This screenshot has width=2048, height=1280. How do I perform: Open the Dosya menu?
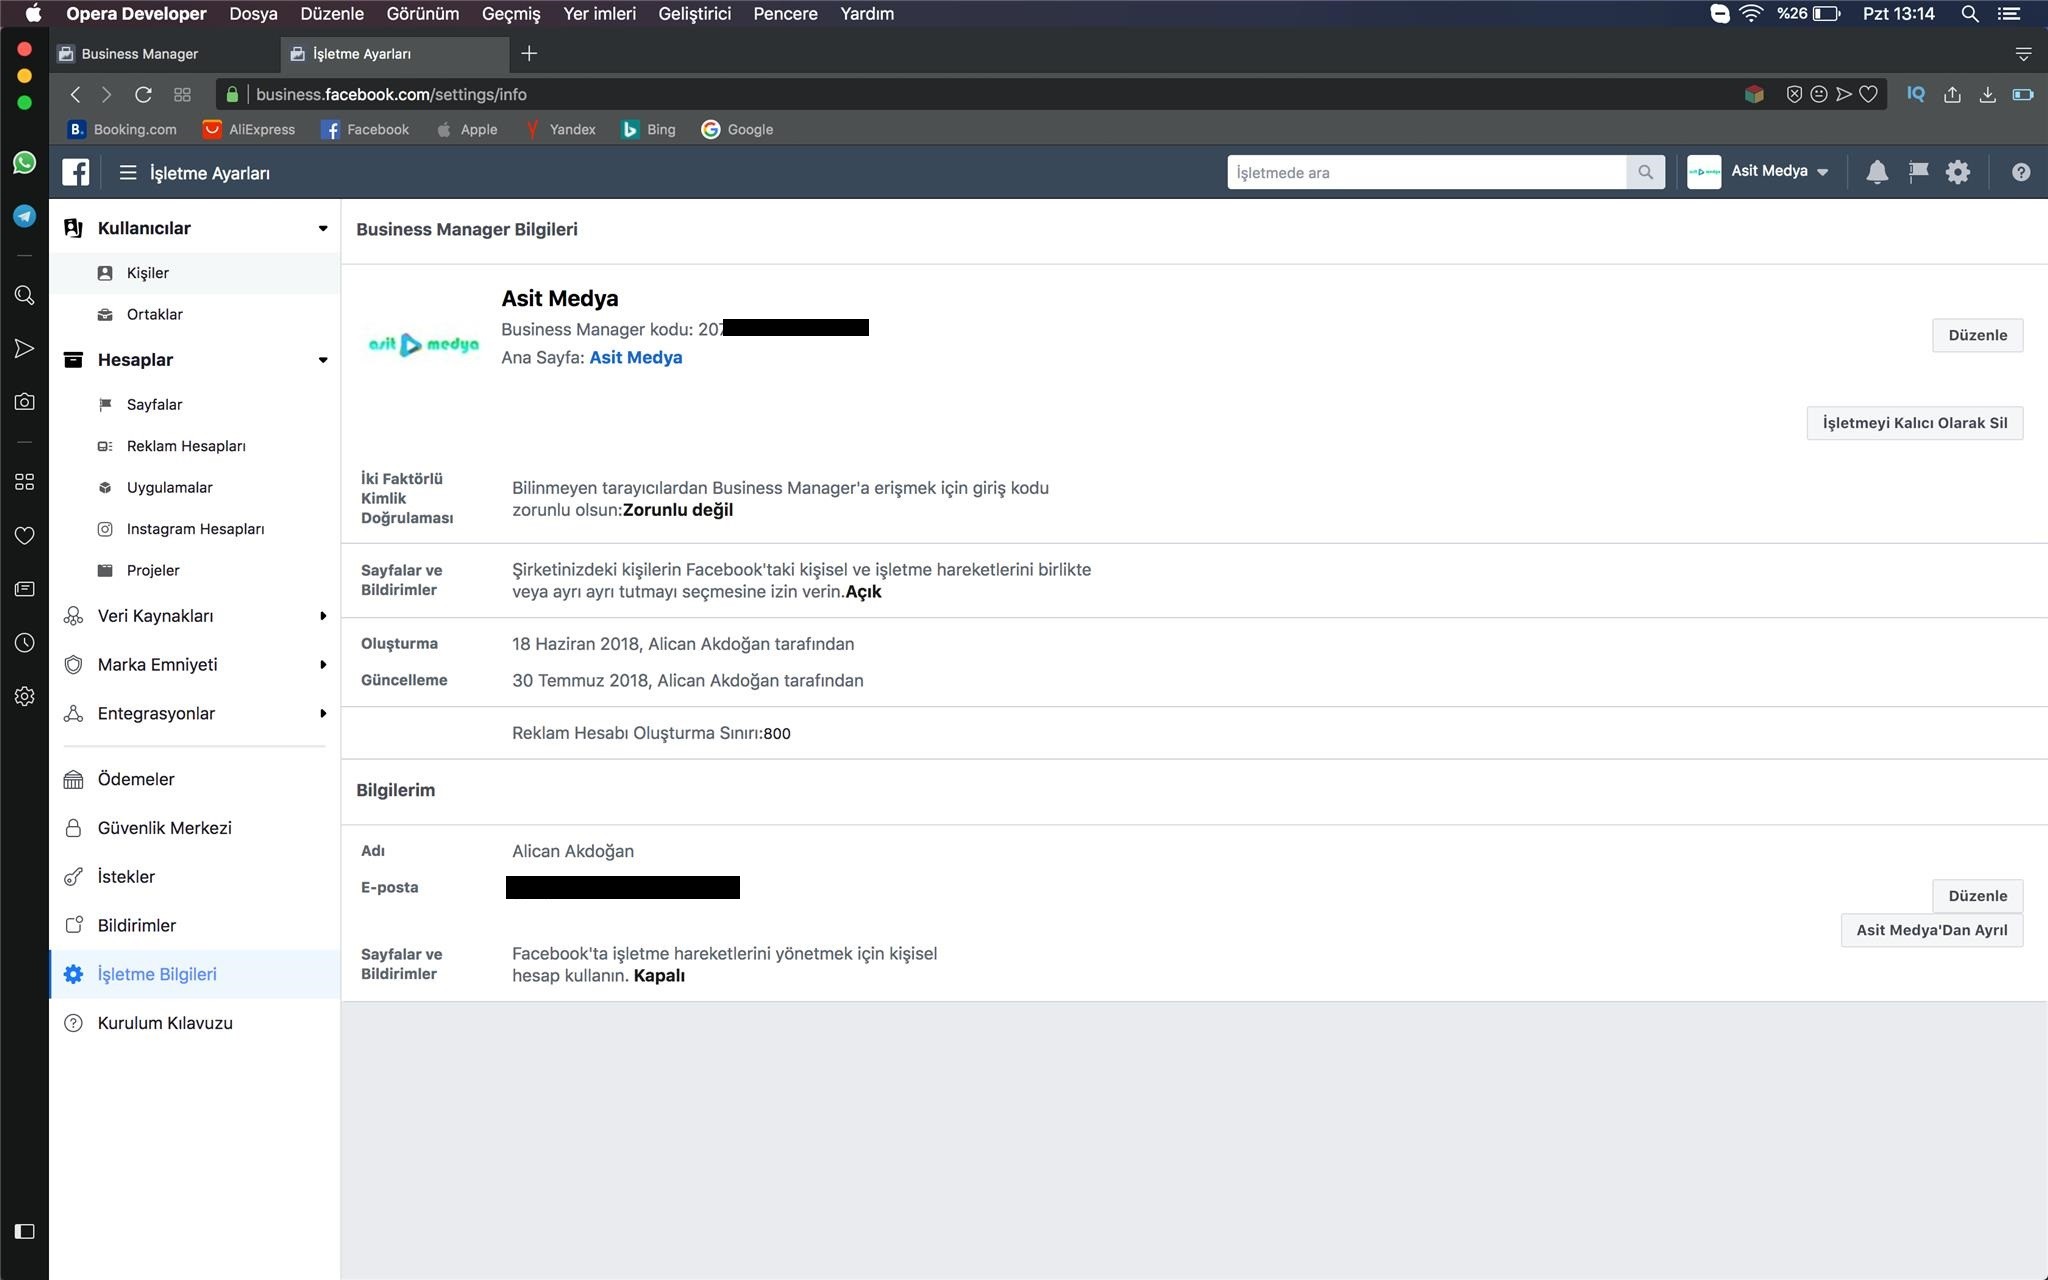coord(253,14)
